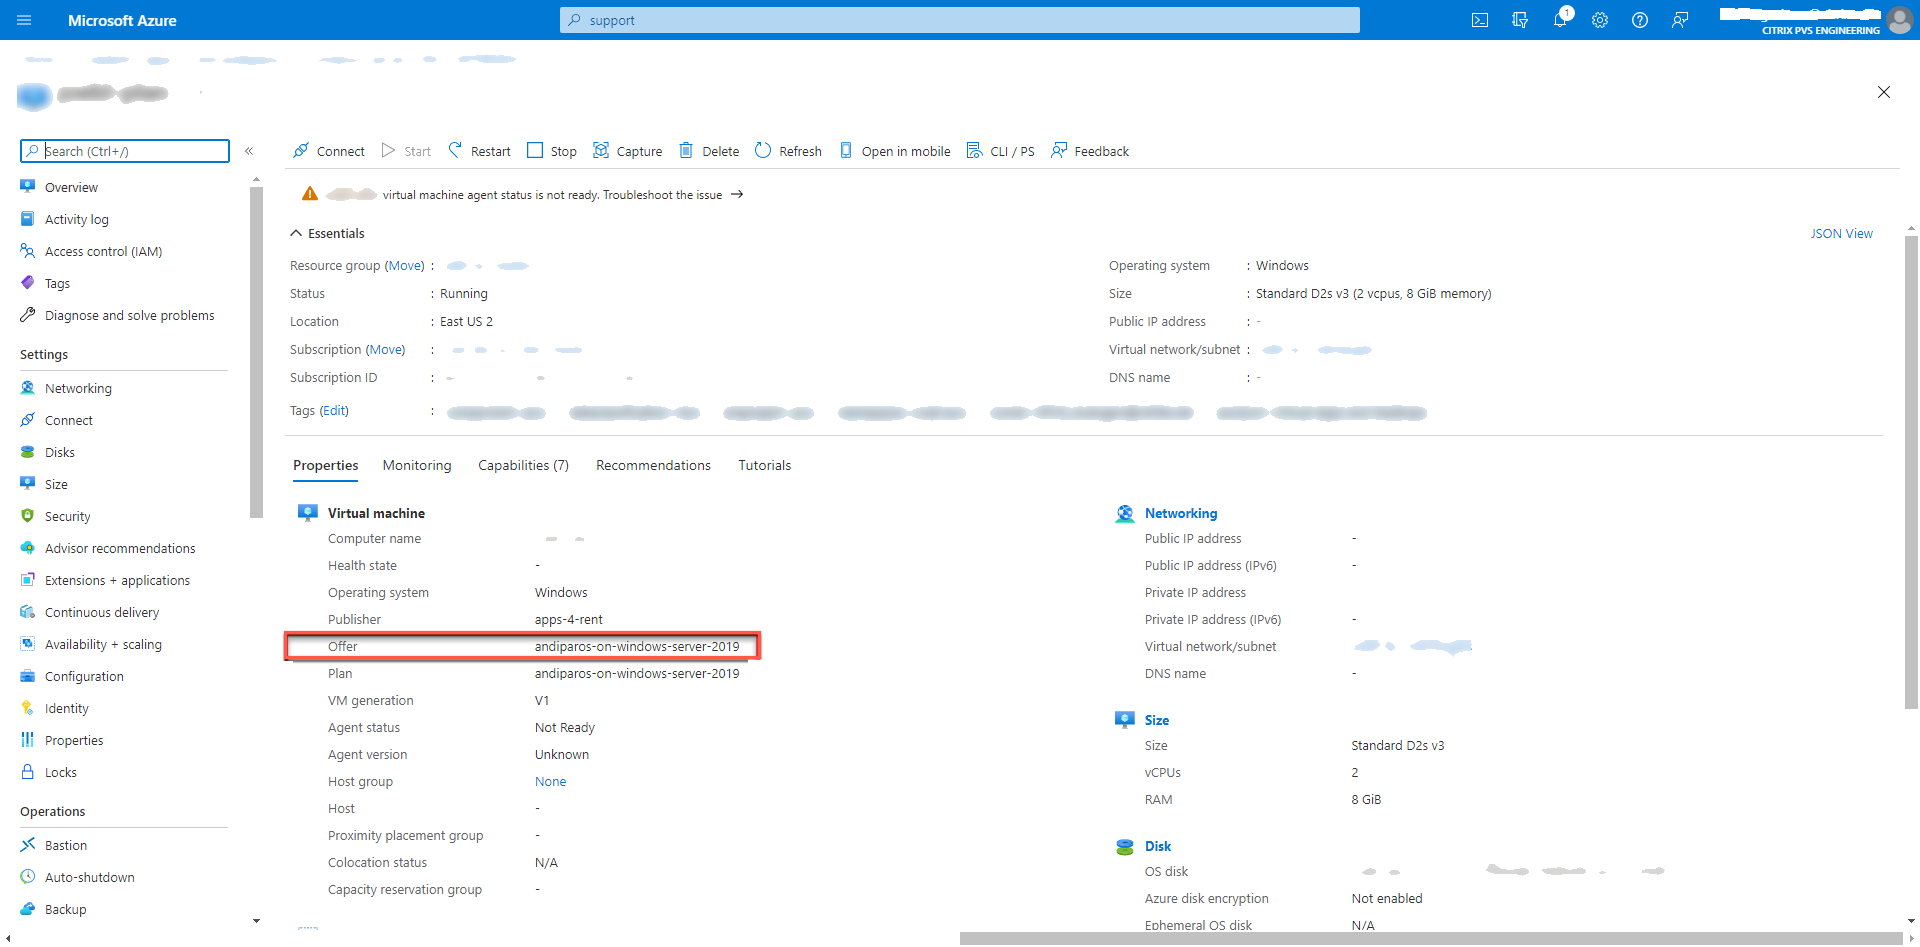Open the portal hamburger menu
1920x947 pixels.
click(x=24, y=20)
